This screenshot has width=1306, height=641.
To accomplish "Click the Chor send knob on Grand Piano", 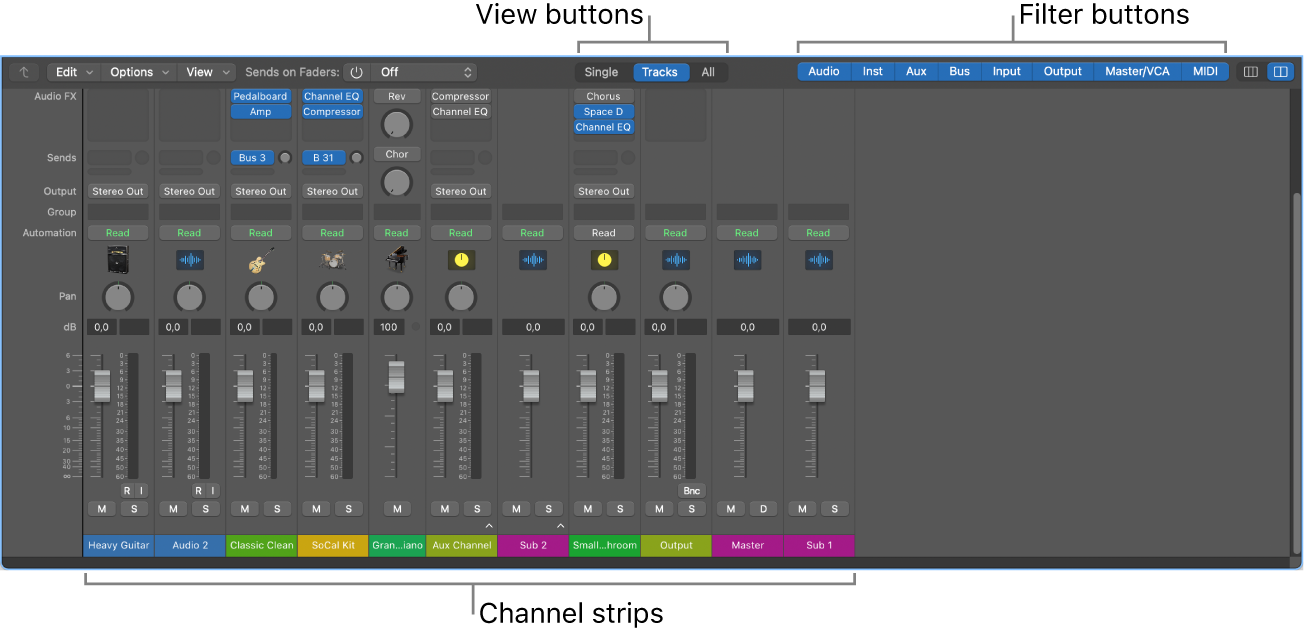I will [x=397, y=181].
